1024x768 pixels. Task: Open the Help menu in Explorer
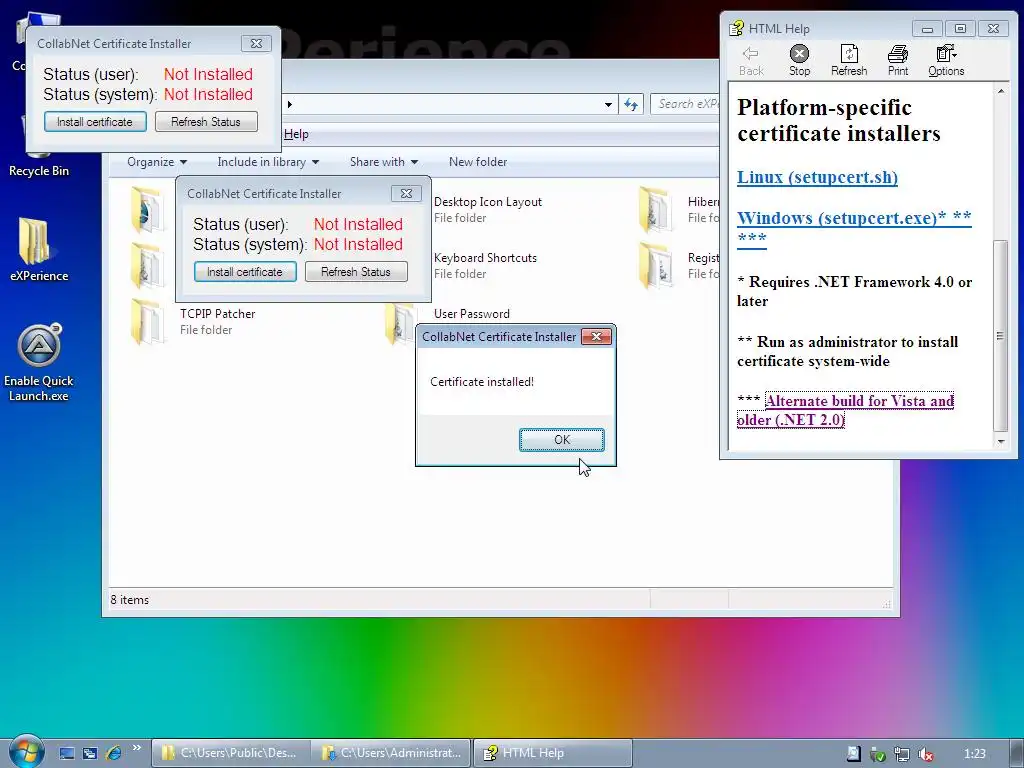[x=296, y=134]
